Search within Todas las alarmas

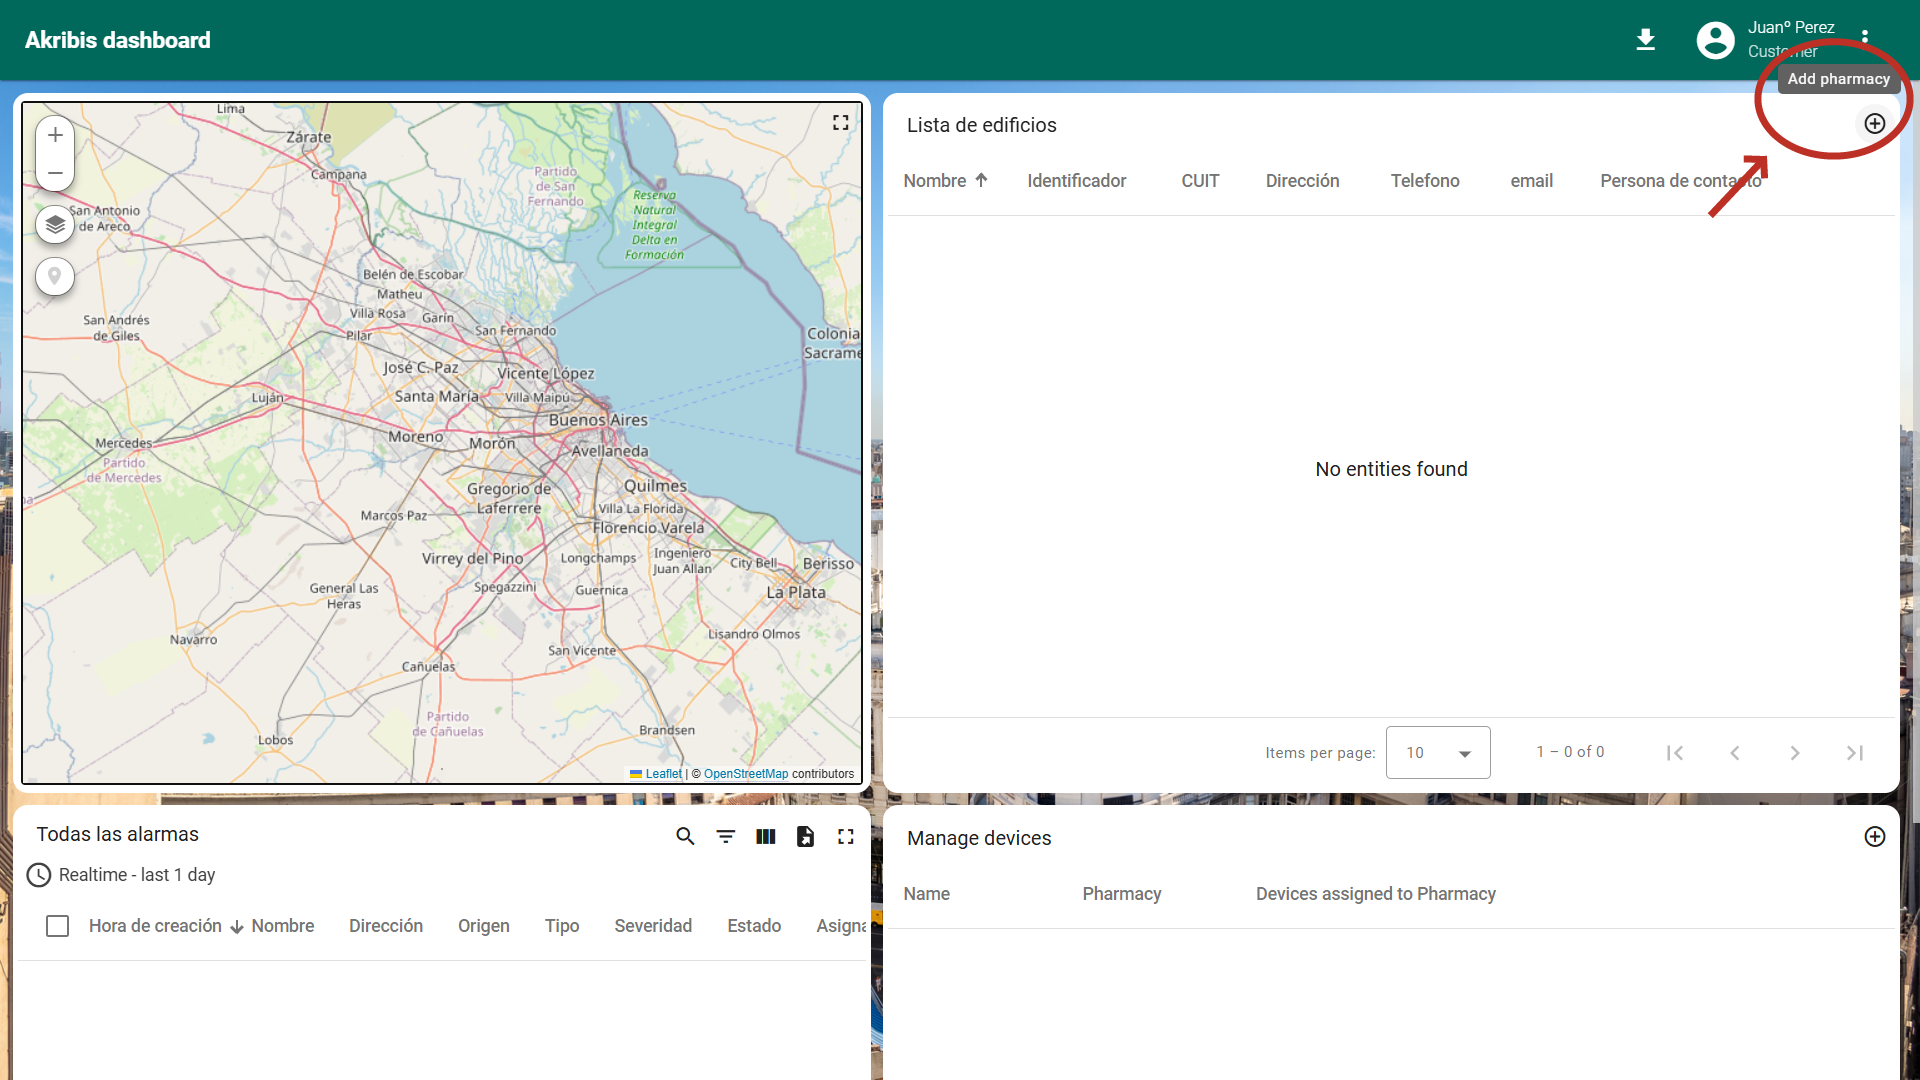(685, 837)
